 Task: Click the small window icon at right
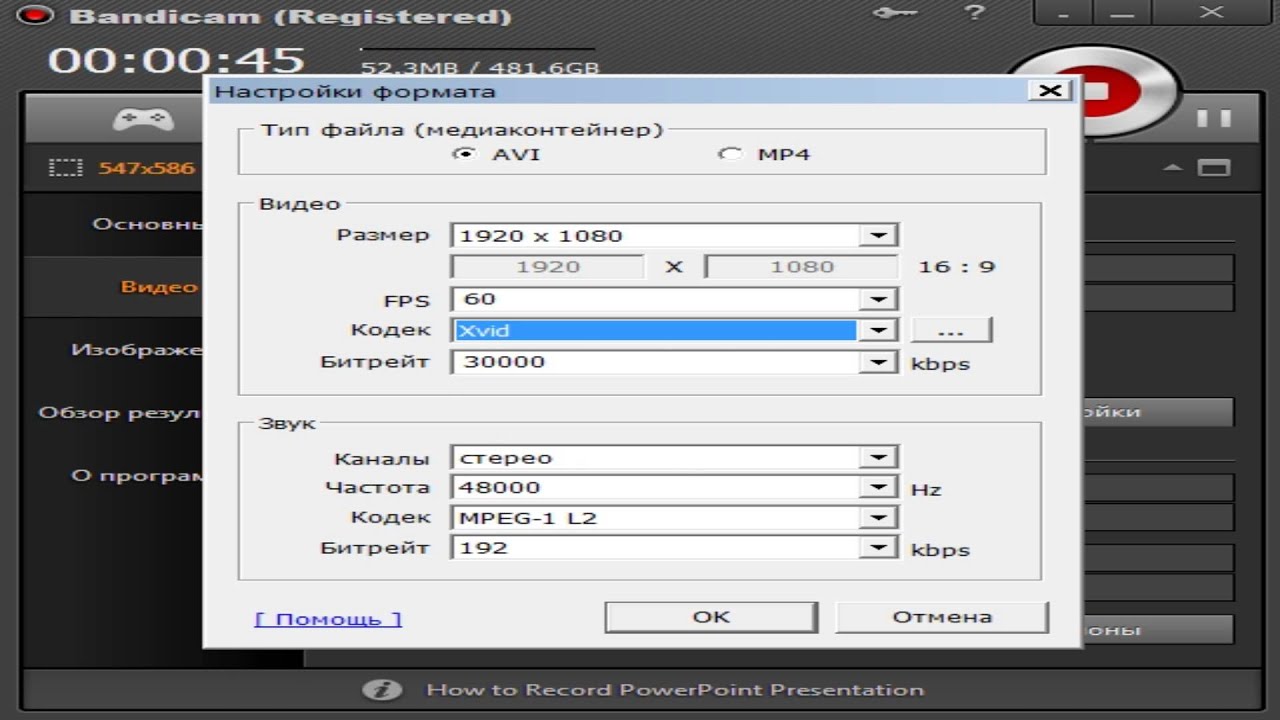(1214, 167)
